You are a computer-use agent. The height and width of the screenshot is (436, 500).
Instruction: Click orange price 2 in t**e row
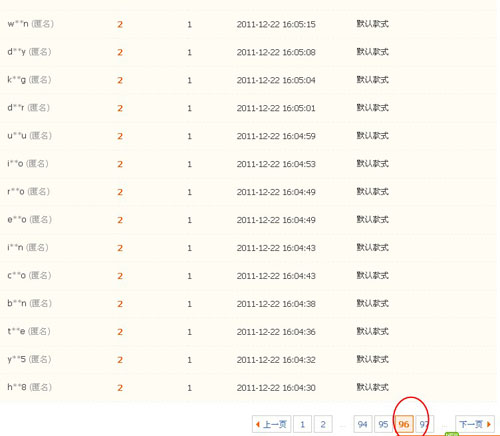tap(120, 332)
